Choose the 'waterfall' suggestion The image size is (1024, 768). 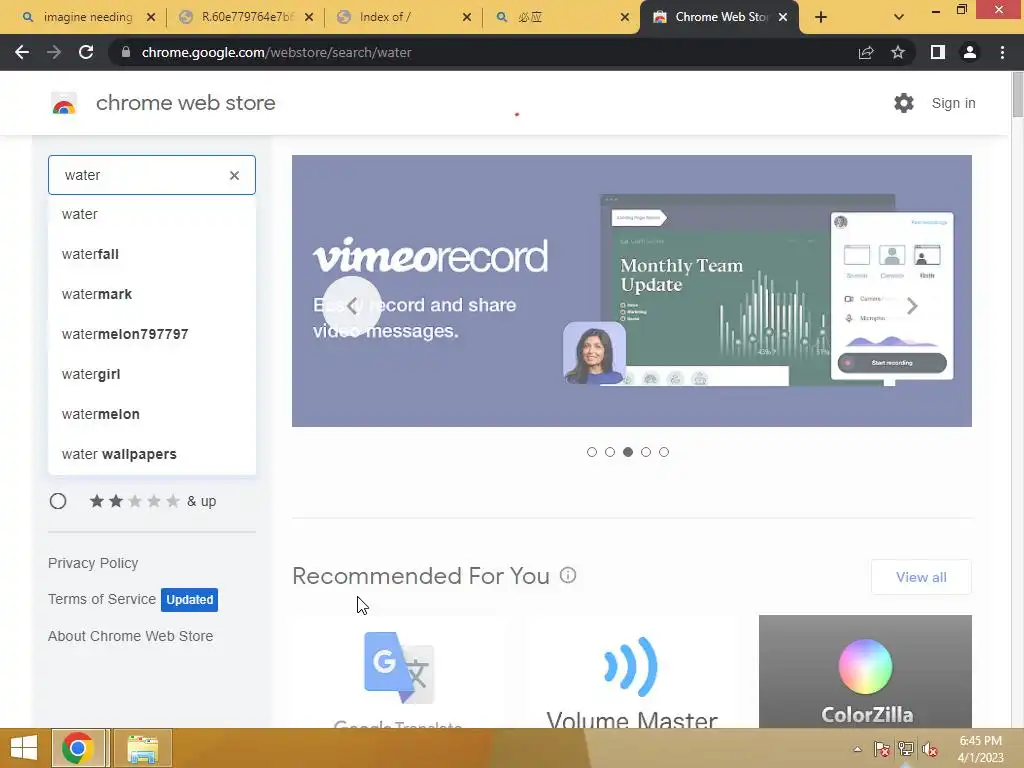(x=152, y=254)
